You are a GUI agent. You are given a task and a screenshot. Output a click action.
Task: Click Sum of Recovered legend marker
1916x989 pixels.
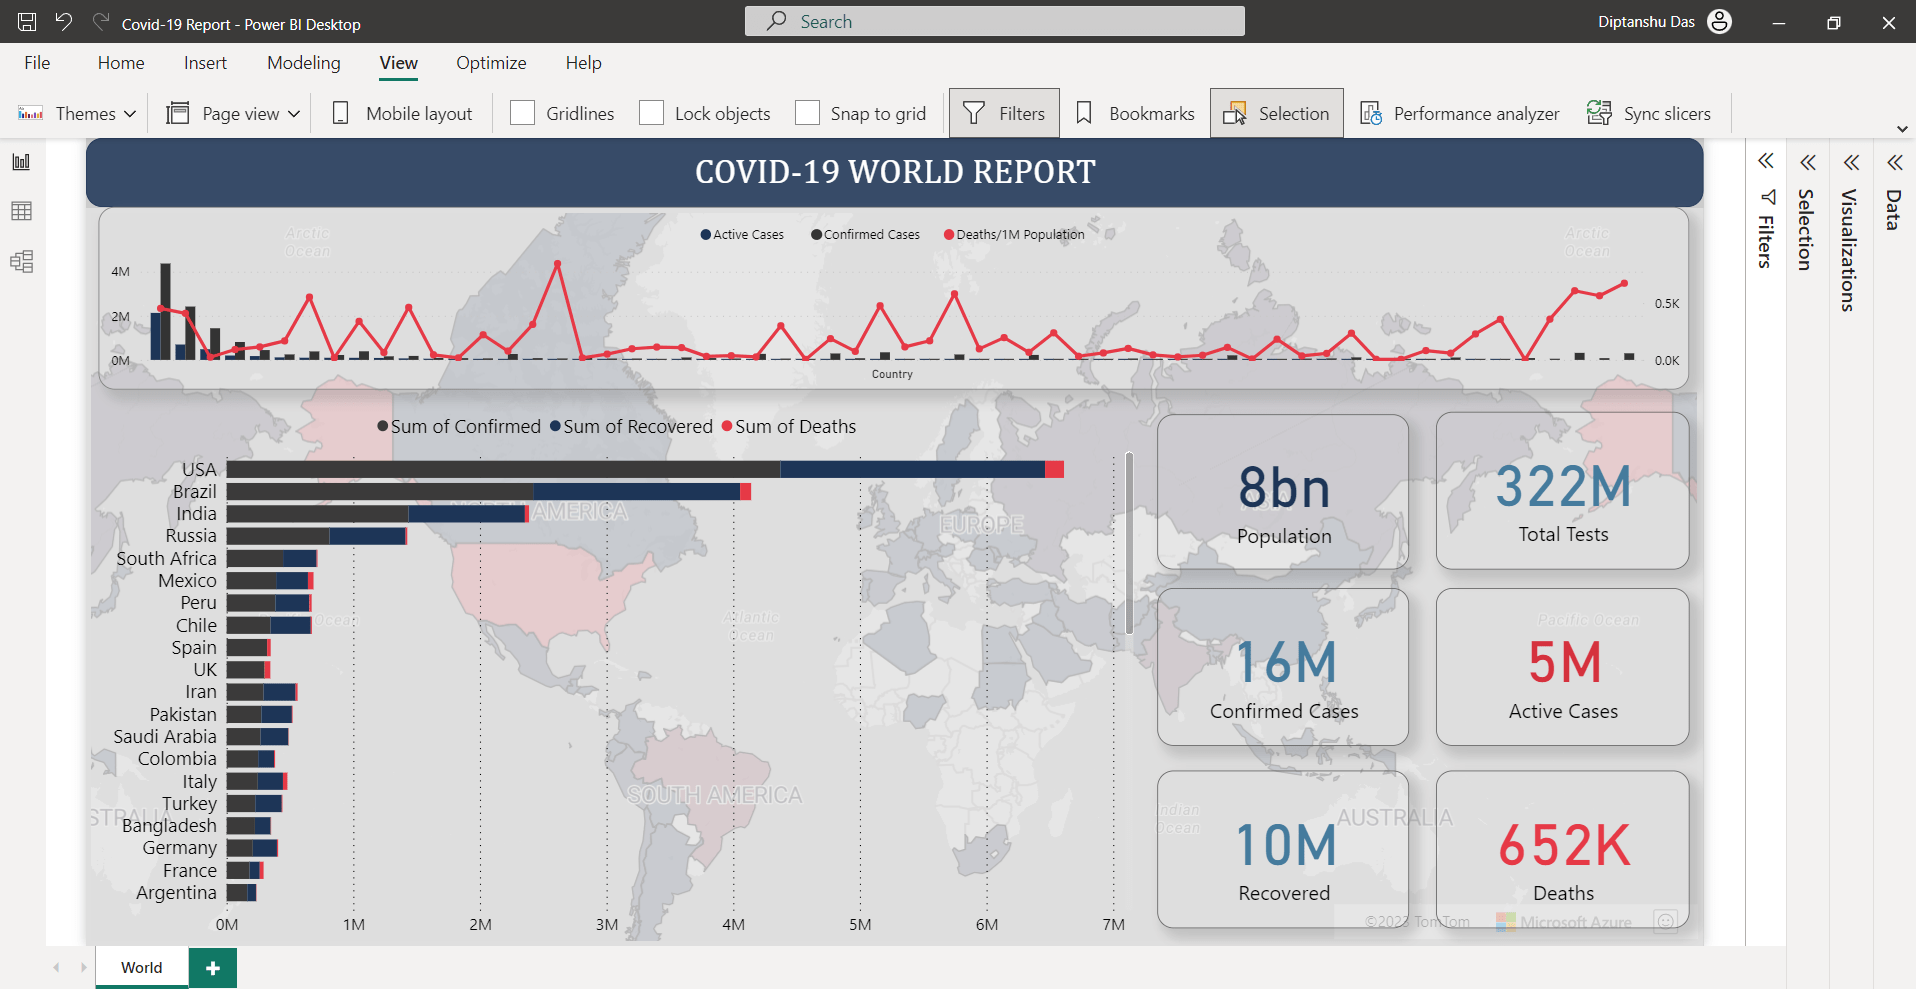[x=555, y=427]
